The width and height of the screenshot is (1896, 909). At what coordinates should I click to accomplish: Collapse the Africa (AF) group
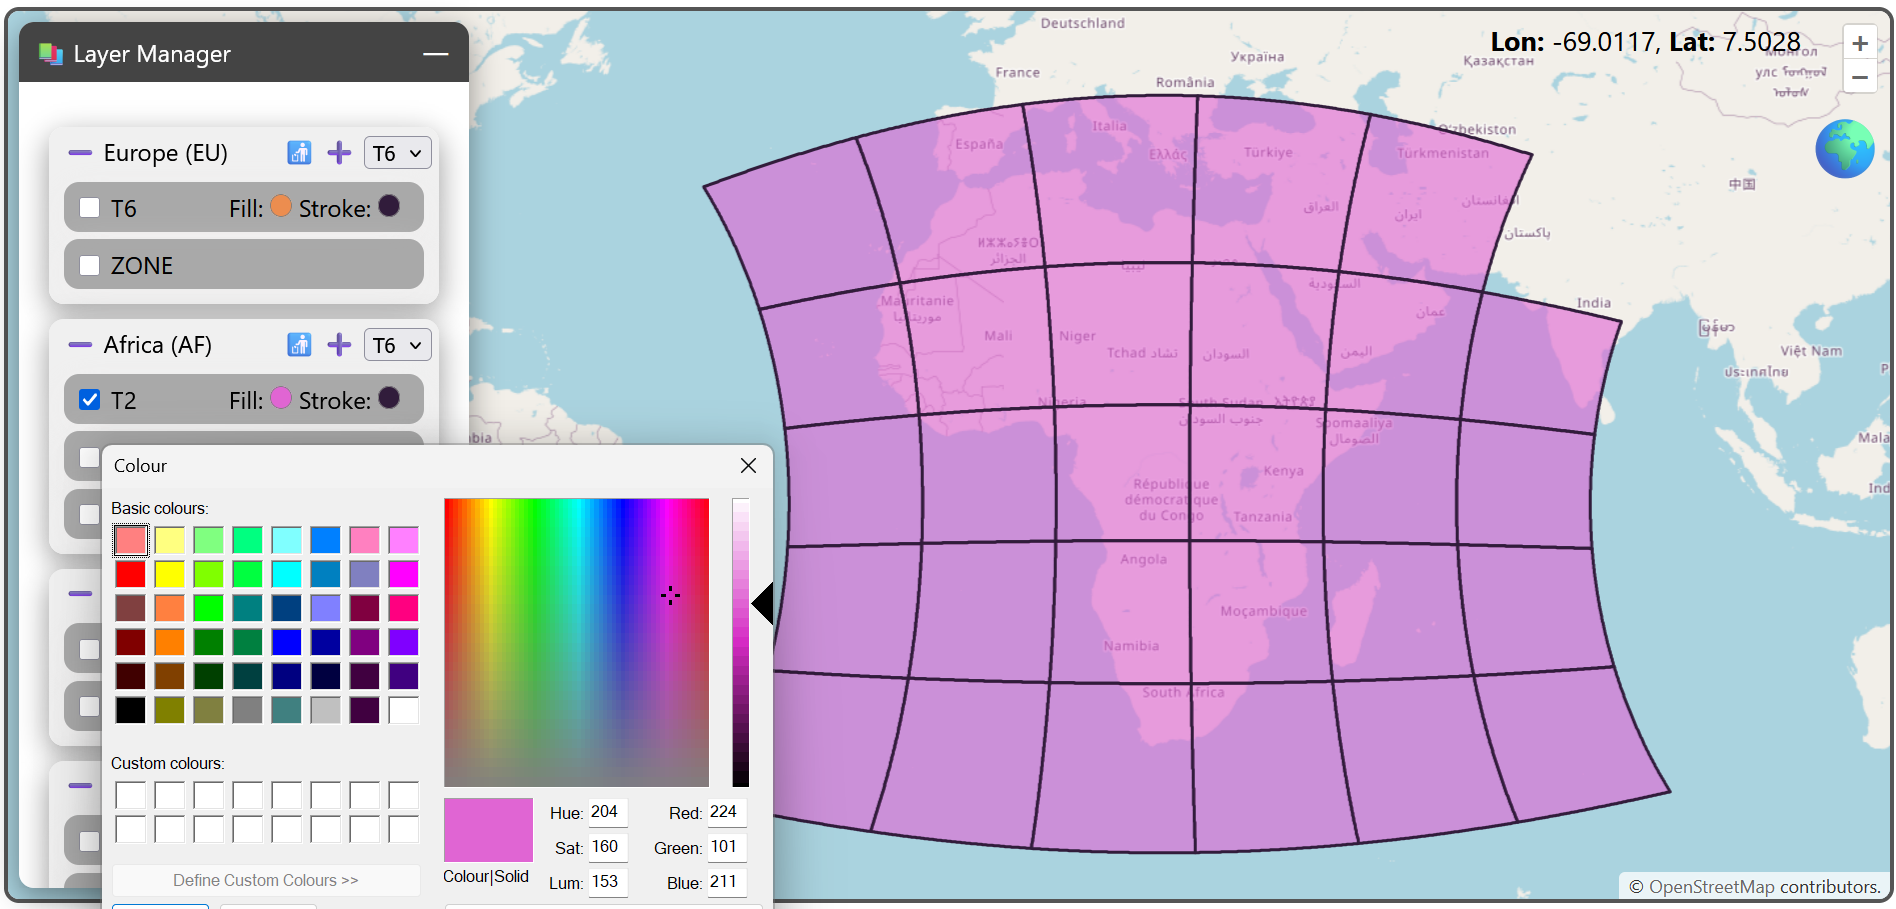[80, 345]
